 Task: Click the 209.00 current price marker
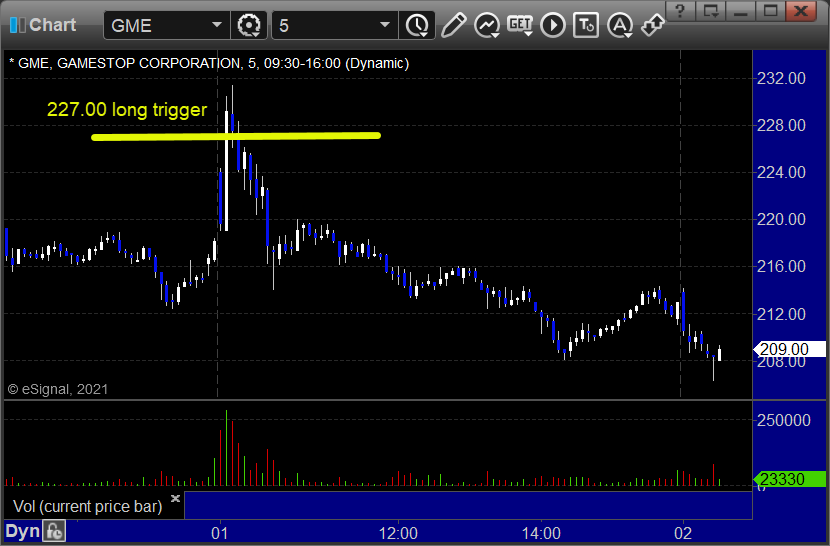click(x=789, y=349)
